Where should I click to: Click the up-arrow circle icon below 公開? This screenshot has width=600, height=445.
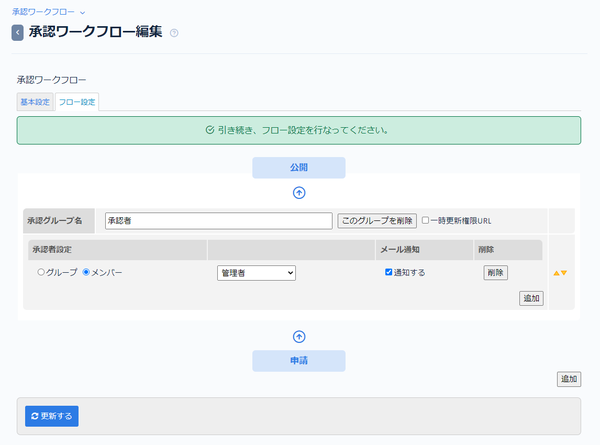(299, 193)
